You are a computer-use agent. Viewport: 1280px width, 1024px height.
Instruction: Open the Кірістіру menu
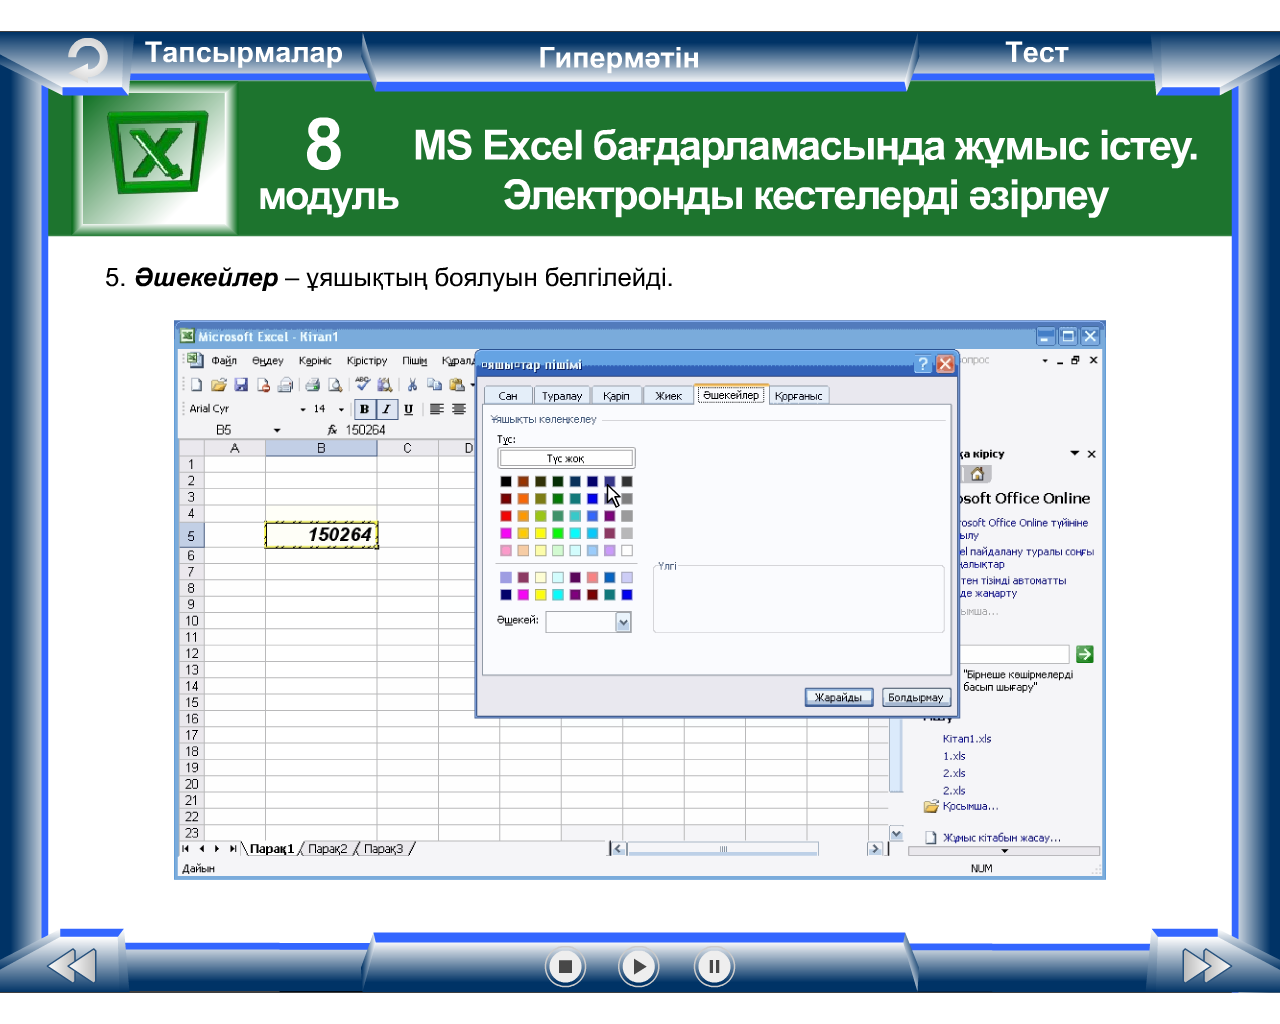(367, 360)
